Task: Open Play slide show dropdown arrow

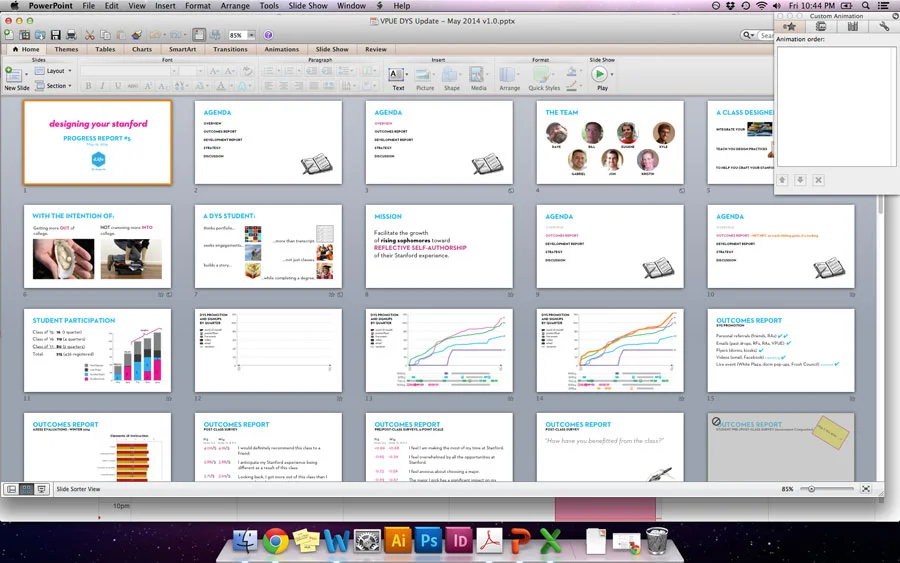Action: (612, 75)
